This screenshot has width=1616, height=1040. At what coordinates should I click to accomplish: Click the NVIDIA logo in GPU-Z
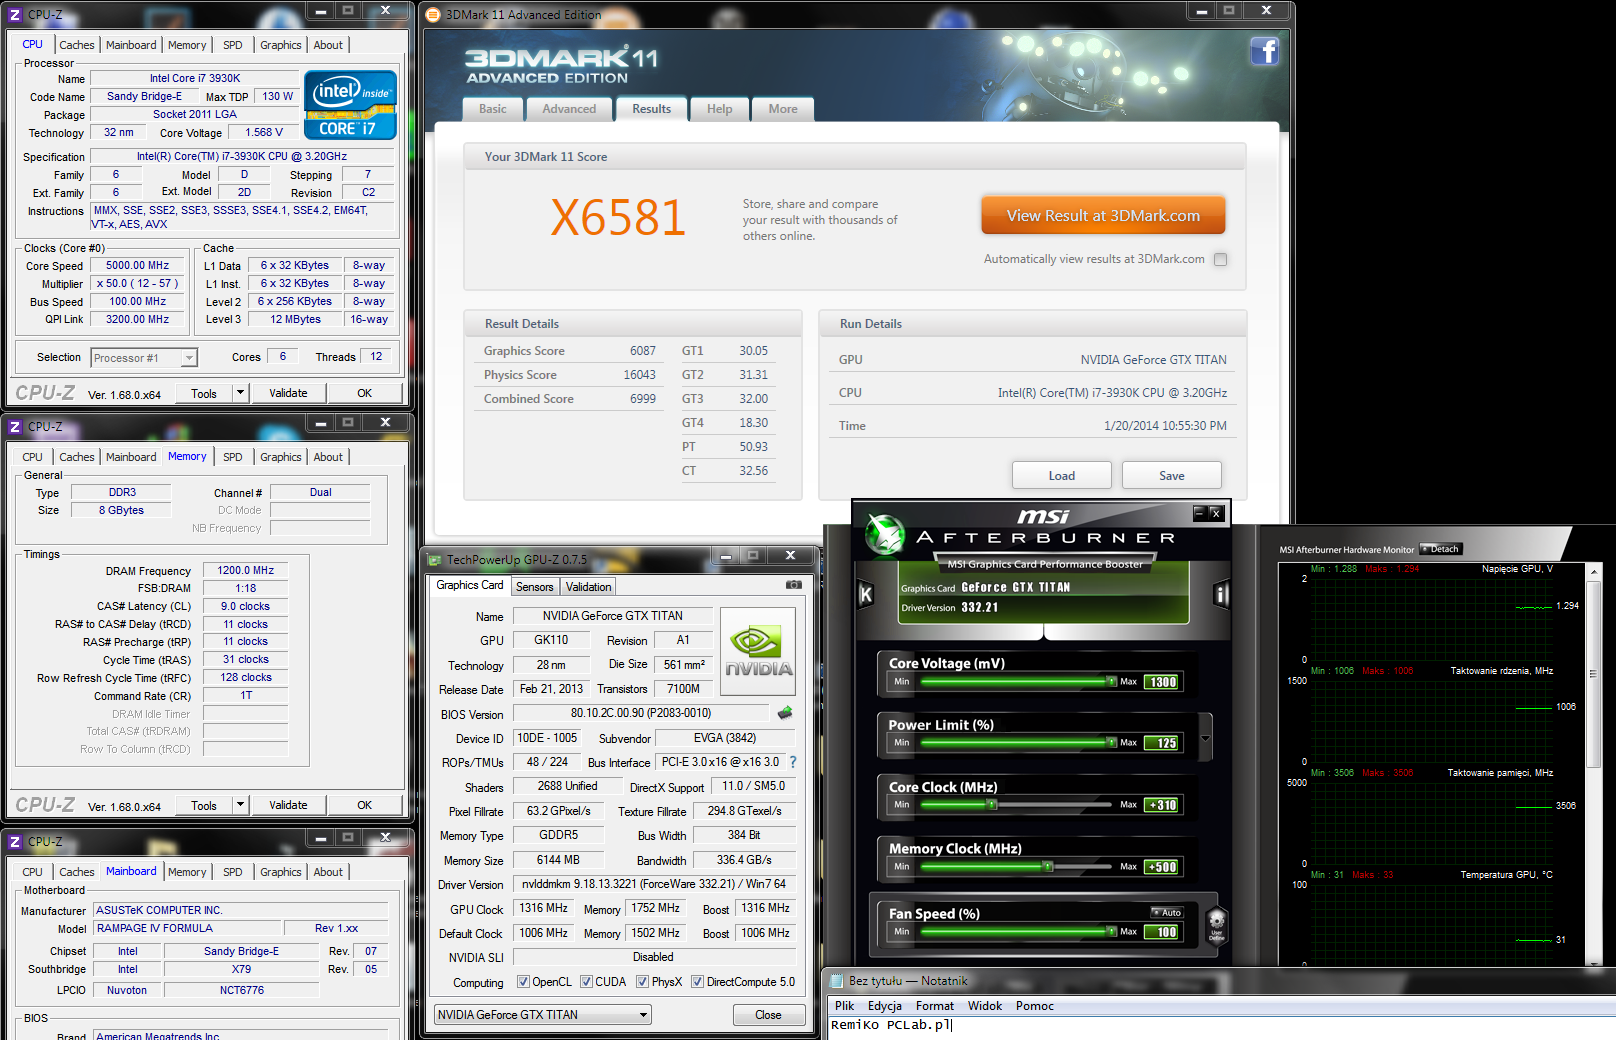point(758,651)
